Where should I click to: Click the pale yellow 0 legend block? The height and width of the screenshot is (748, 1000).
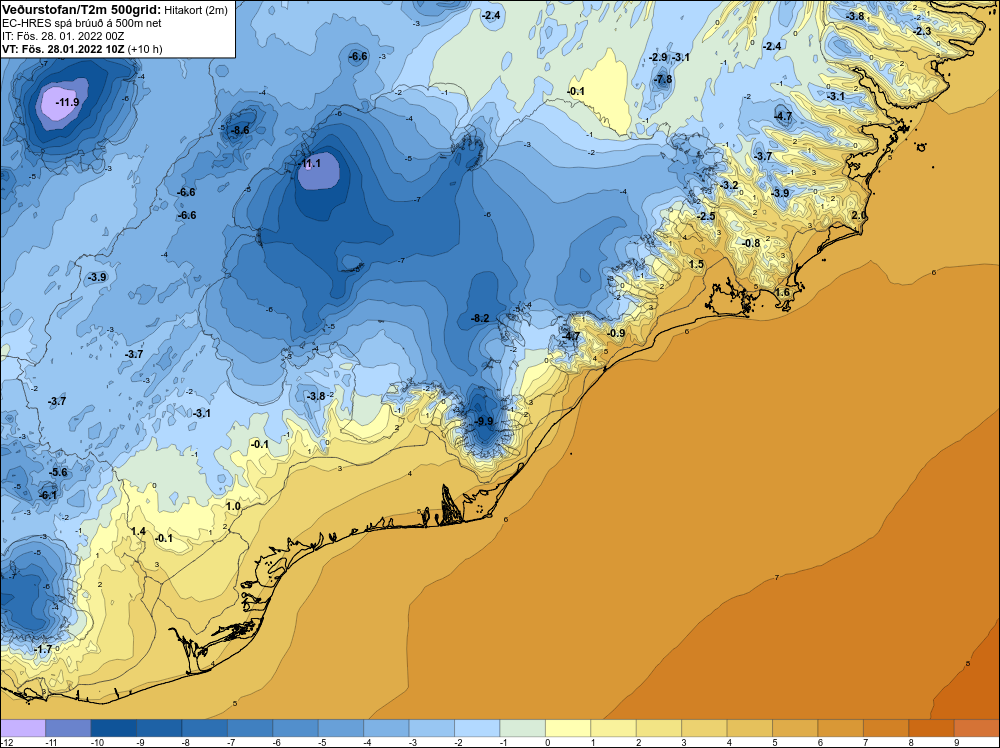(568, 728)
